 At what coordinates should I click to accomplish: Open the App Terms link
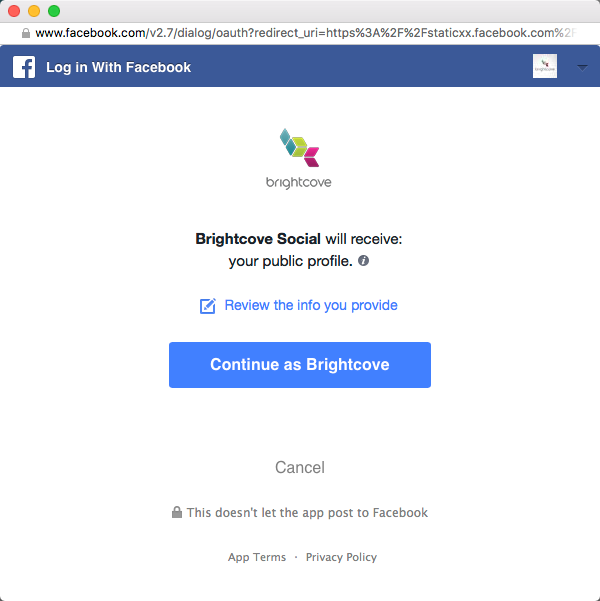pos(257,557)
